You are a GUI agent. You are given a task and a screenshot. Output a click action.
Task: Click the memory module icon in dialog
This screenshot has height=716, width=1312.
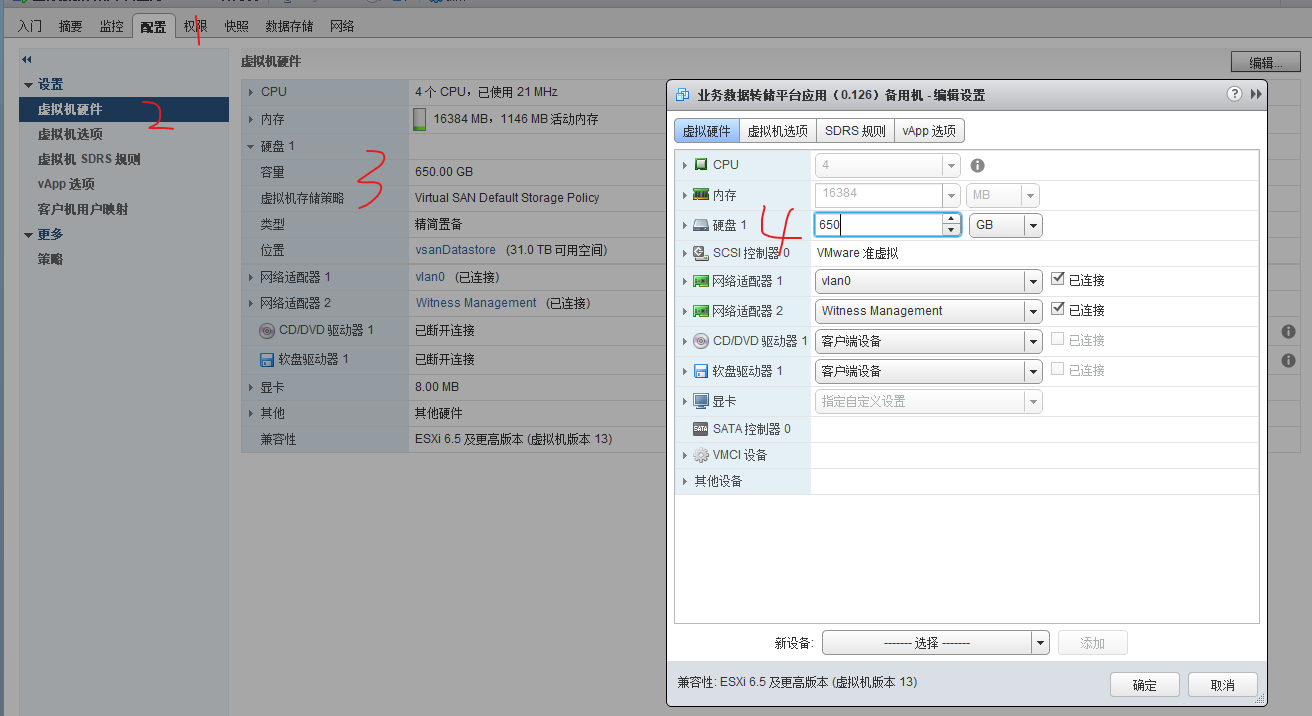pyautogui.click(x=701, y=195)
